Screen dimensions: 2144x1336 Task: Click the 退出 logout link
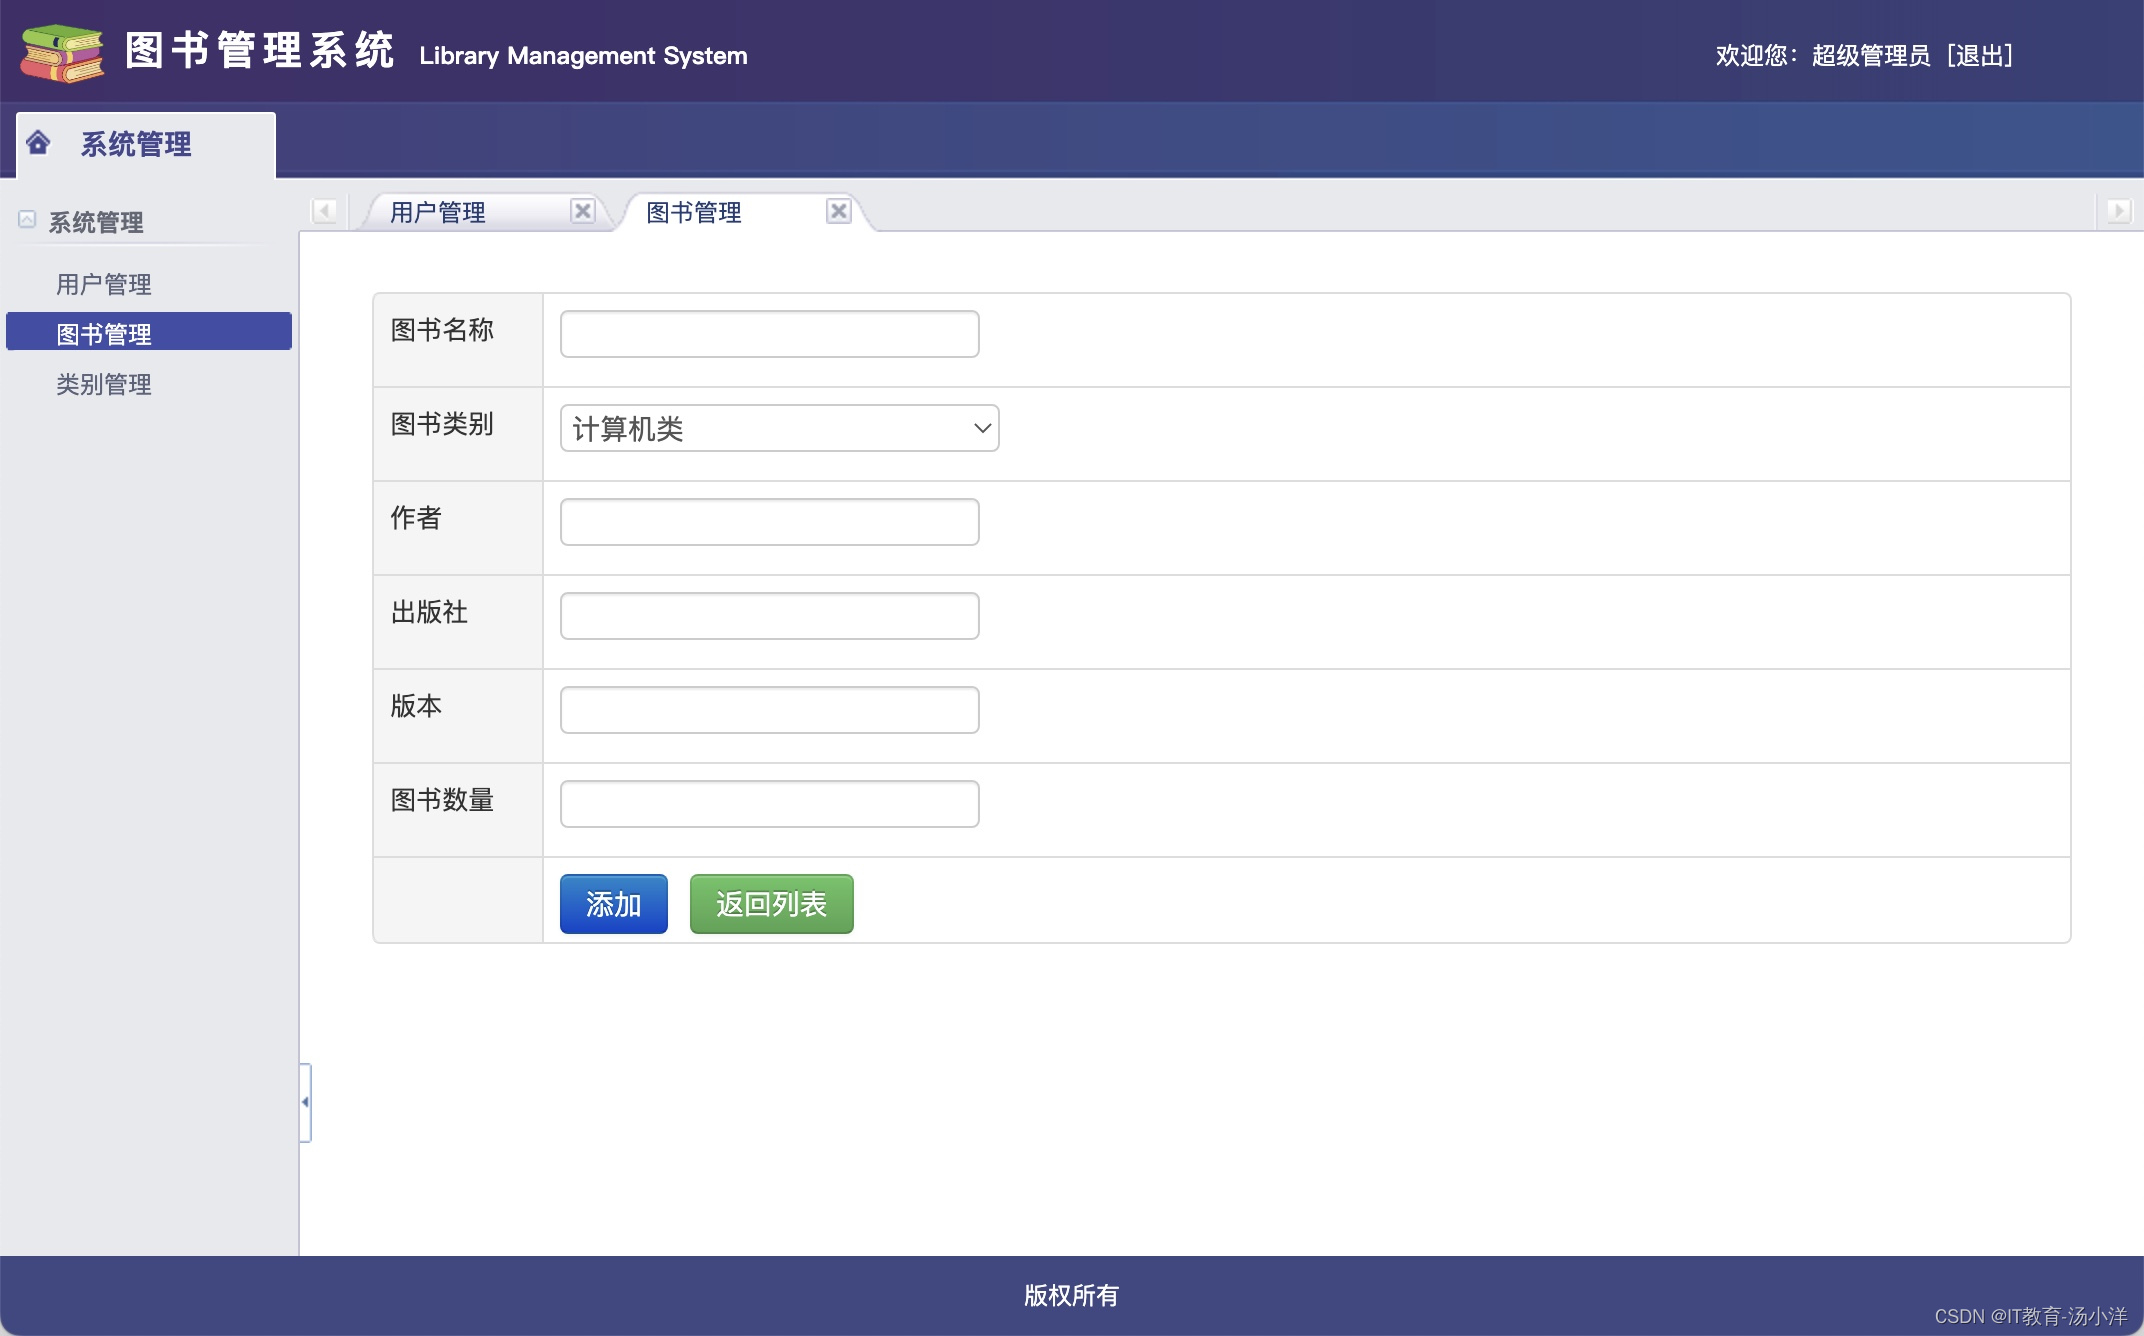[1980, 55]
